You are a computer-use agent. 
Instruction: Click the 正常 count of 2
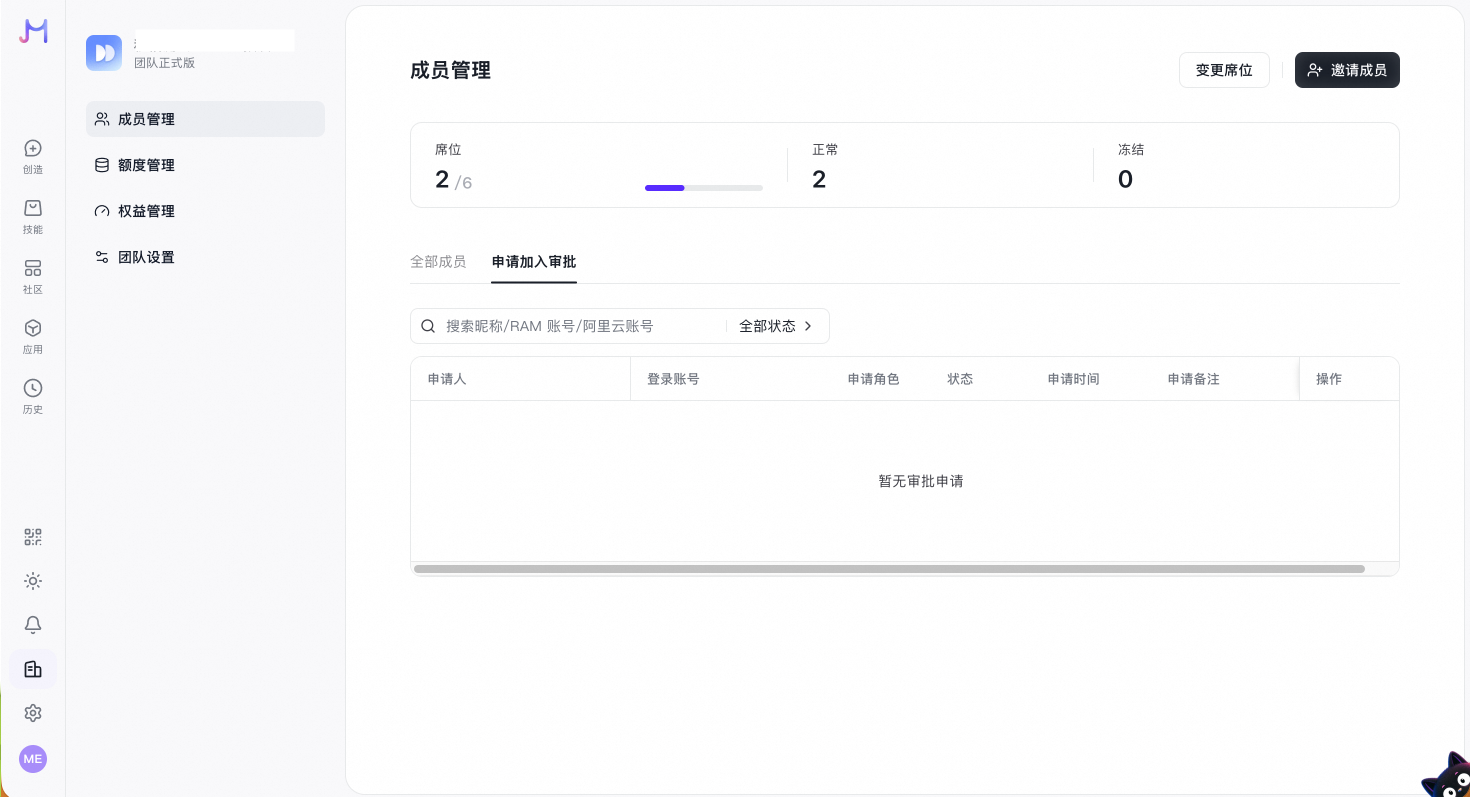(x=819, y=180)
